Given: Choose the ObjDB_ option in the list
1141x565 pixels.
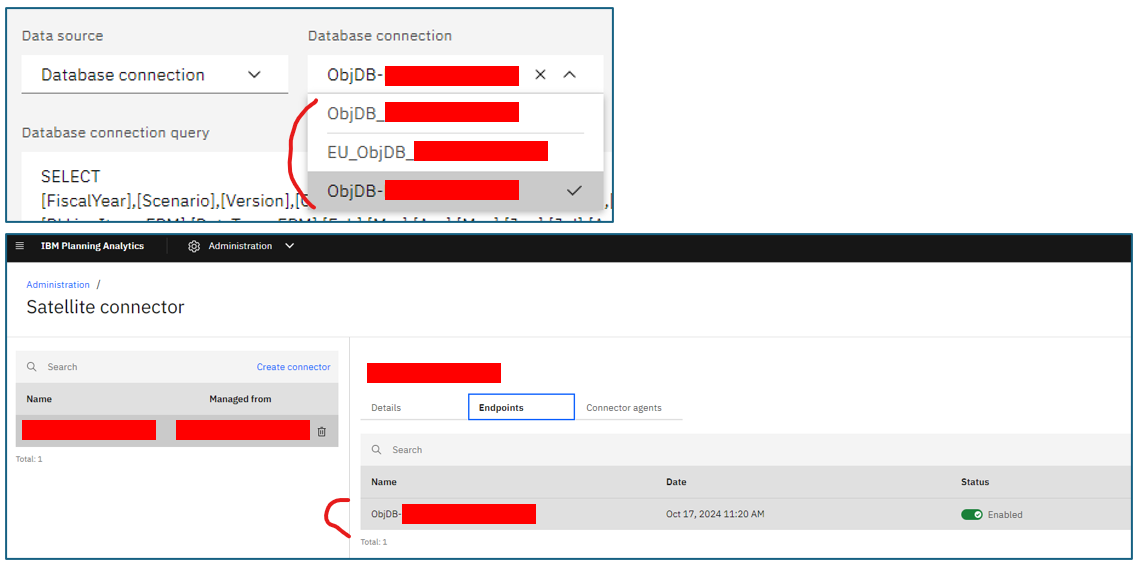Looking at the screenshot, I should (456, 113).
